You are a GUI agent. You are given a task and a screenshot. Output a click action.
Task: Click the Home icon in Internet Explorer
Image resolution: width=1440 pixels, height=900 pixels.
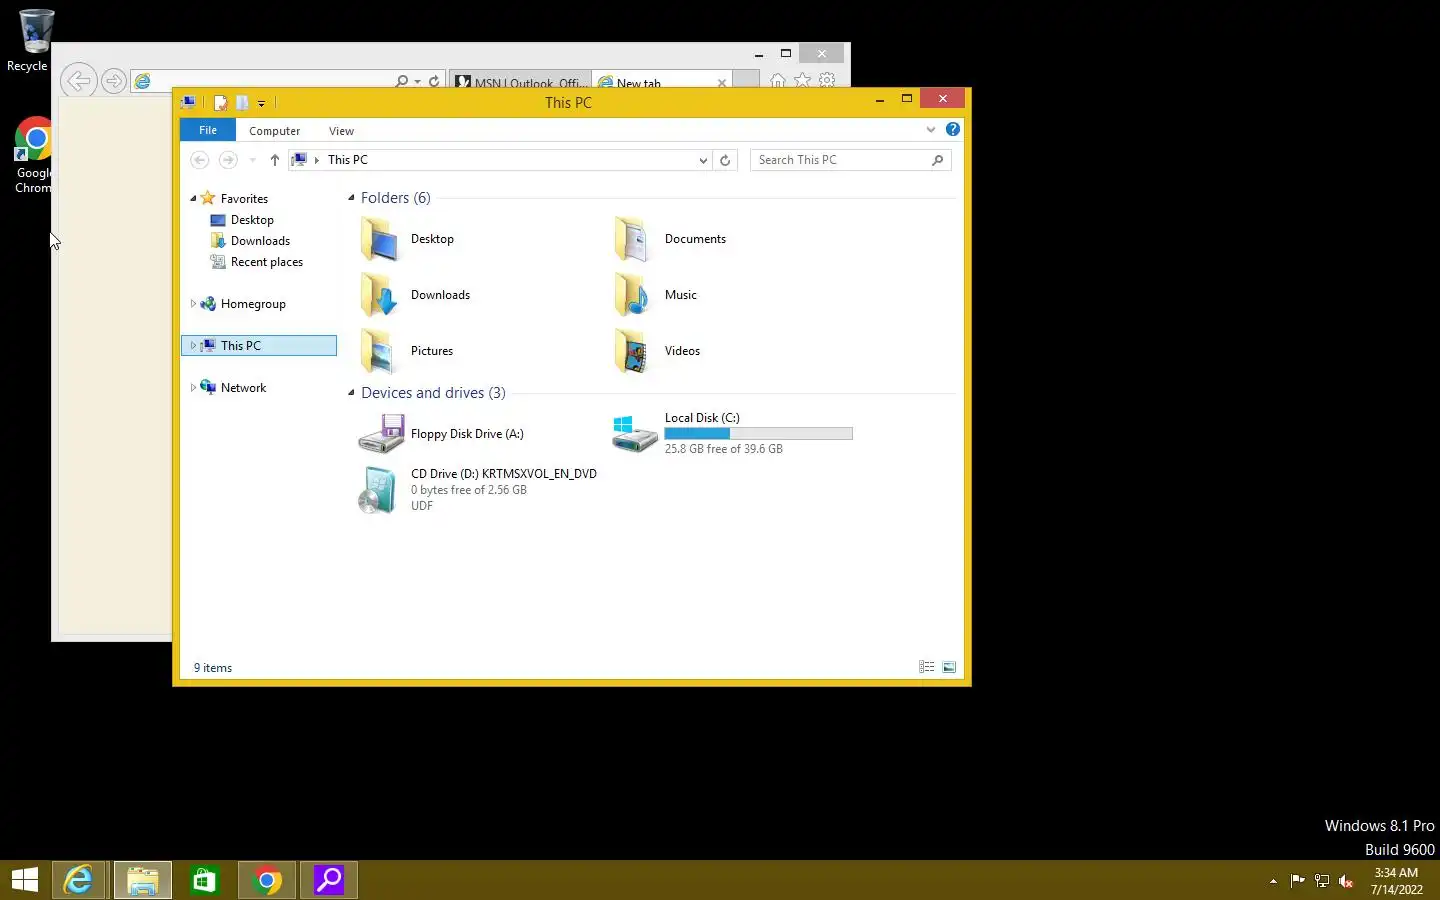(x=778, y=80)
